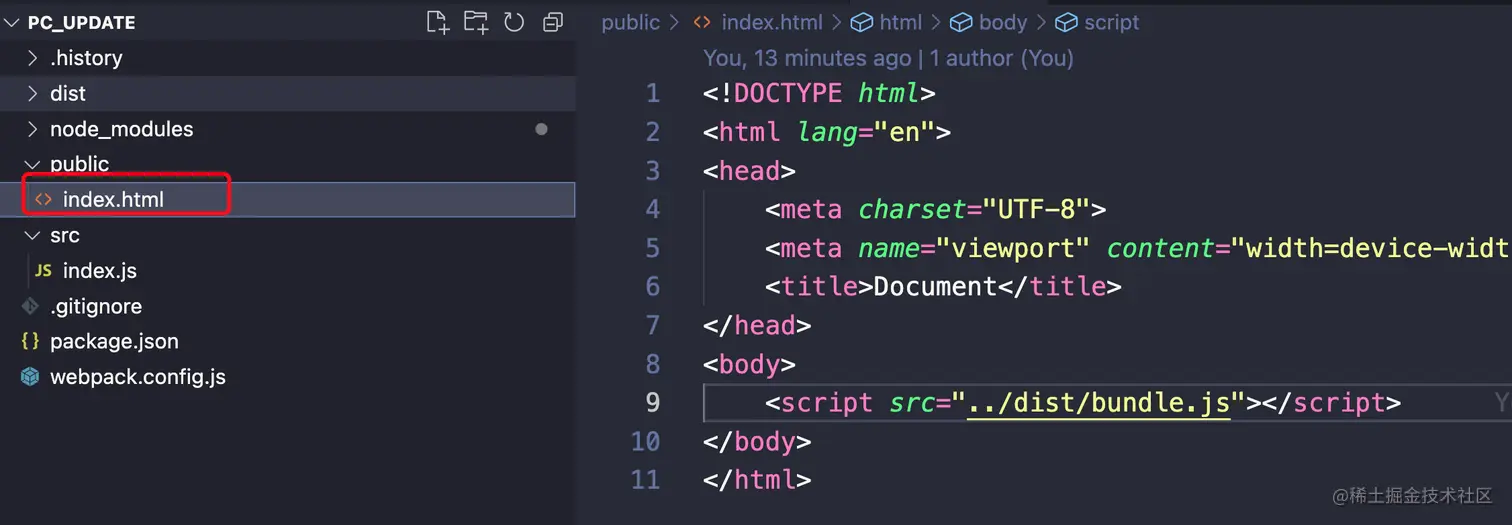Click line number 11 in the gutter
The height and width of the screenshot is (525, 1512).
pyautogui.click(x=646, y=480)
